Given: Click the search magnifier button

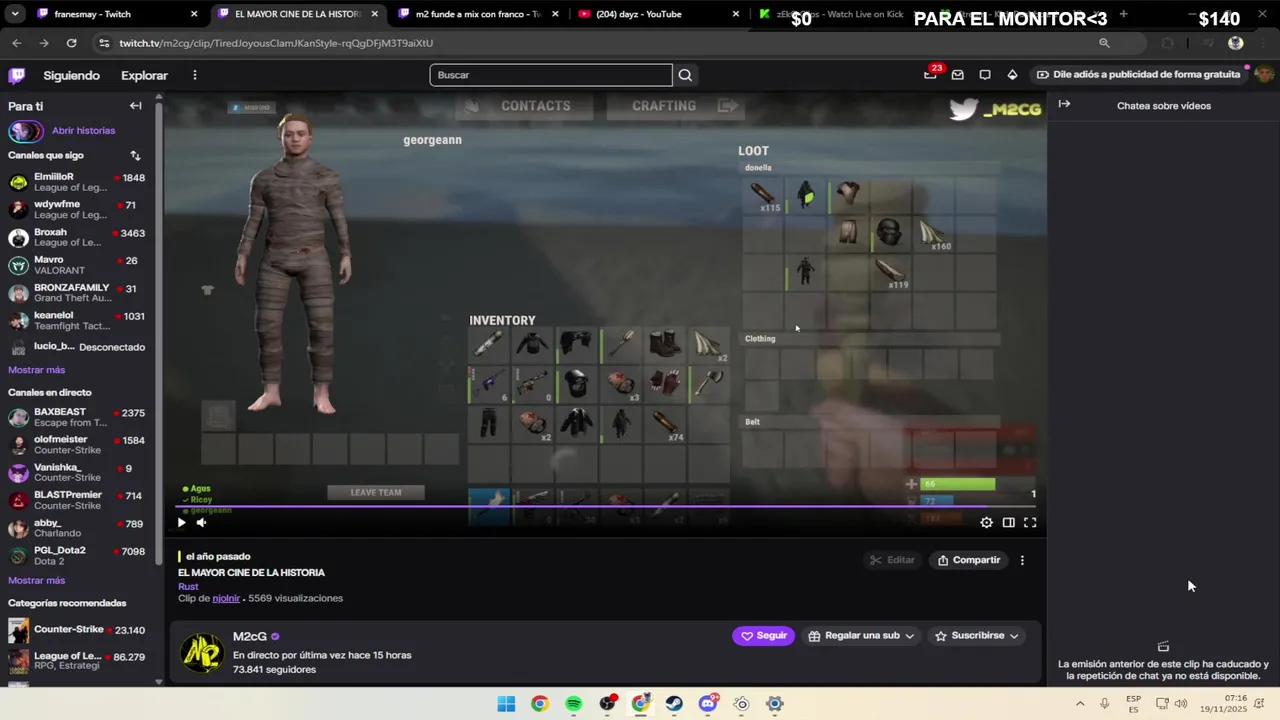Looking at the screenshot, I should [x=685, y=75].
